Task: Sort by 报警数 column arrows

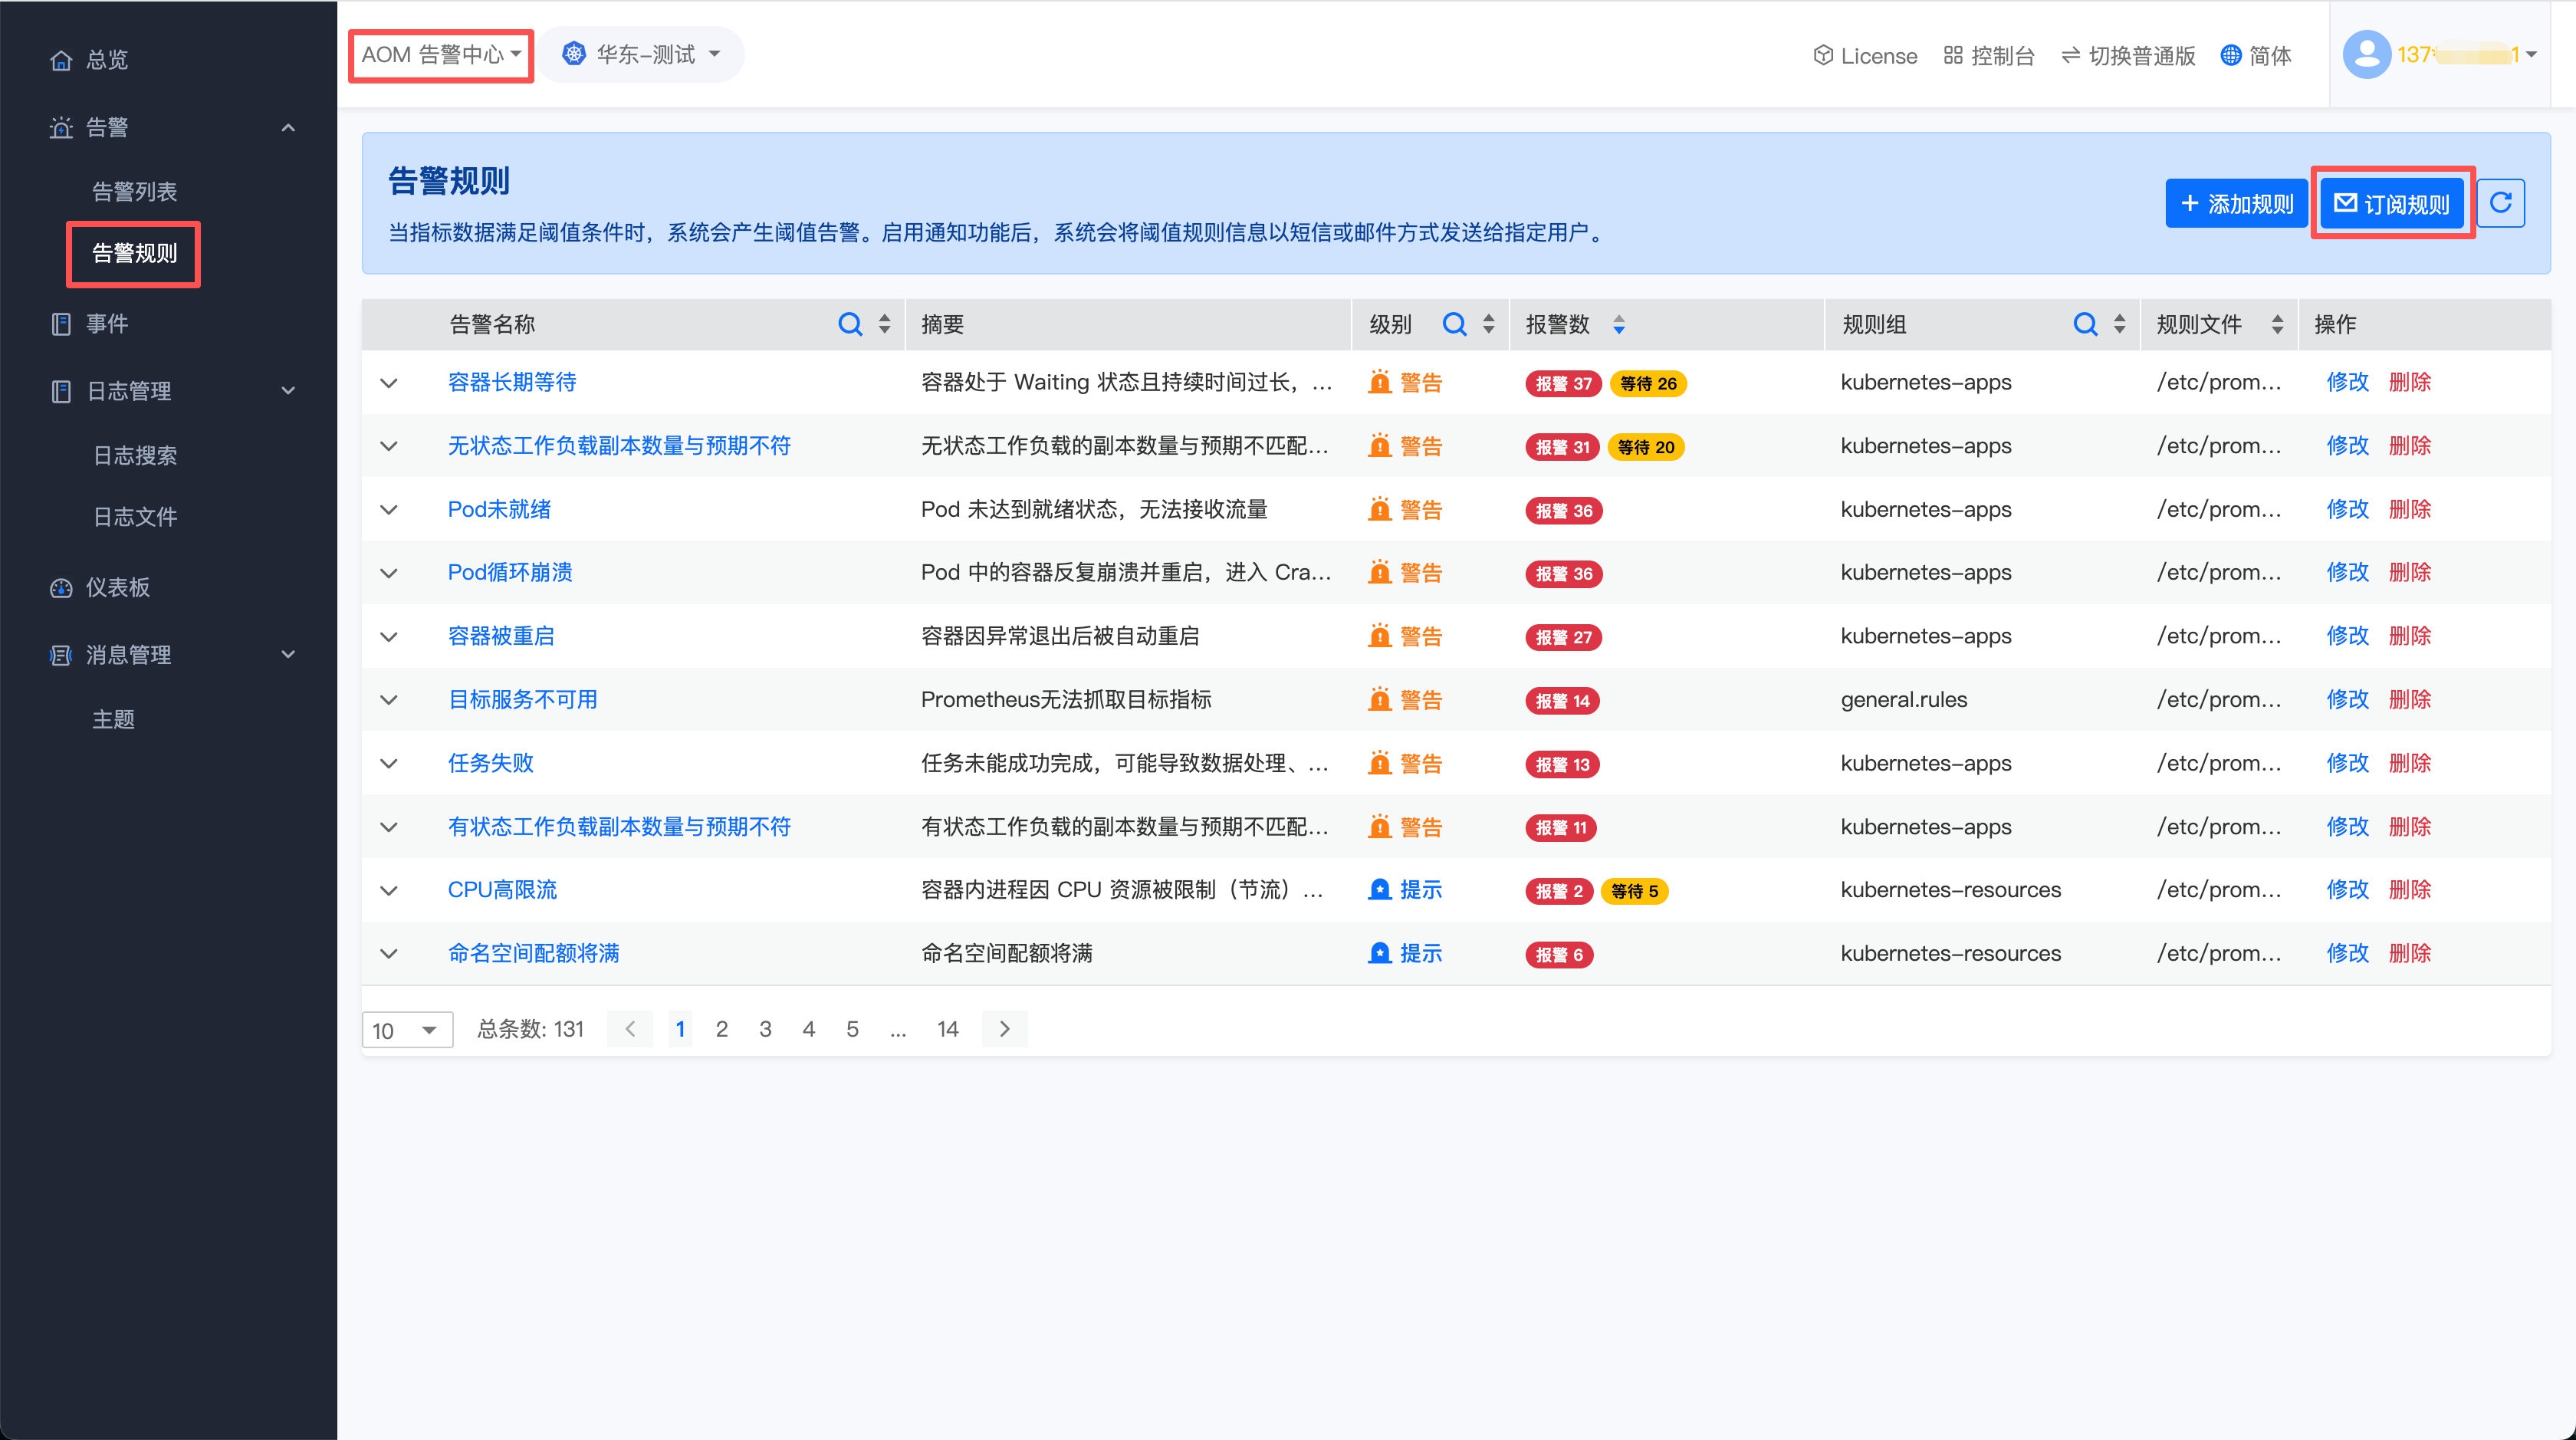Action: 1618,324
